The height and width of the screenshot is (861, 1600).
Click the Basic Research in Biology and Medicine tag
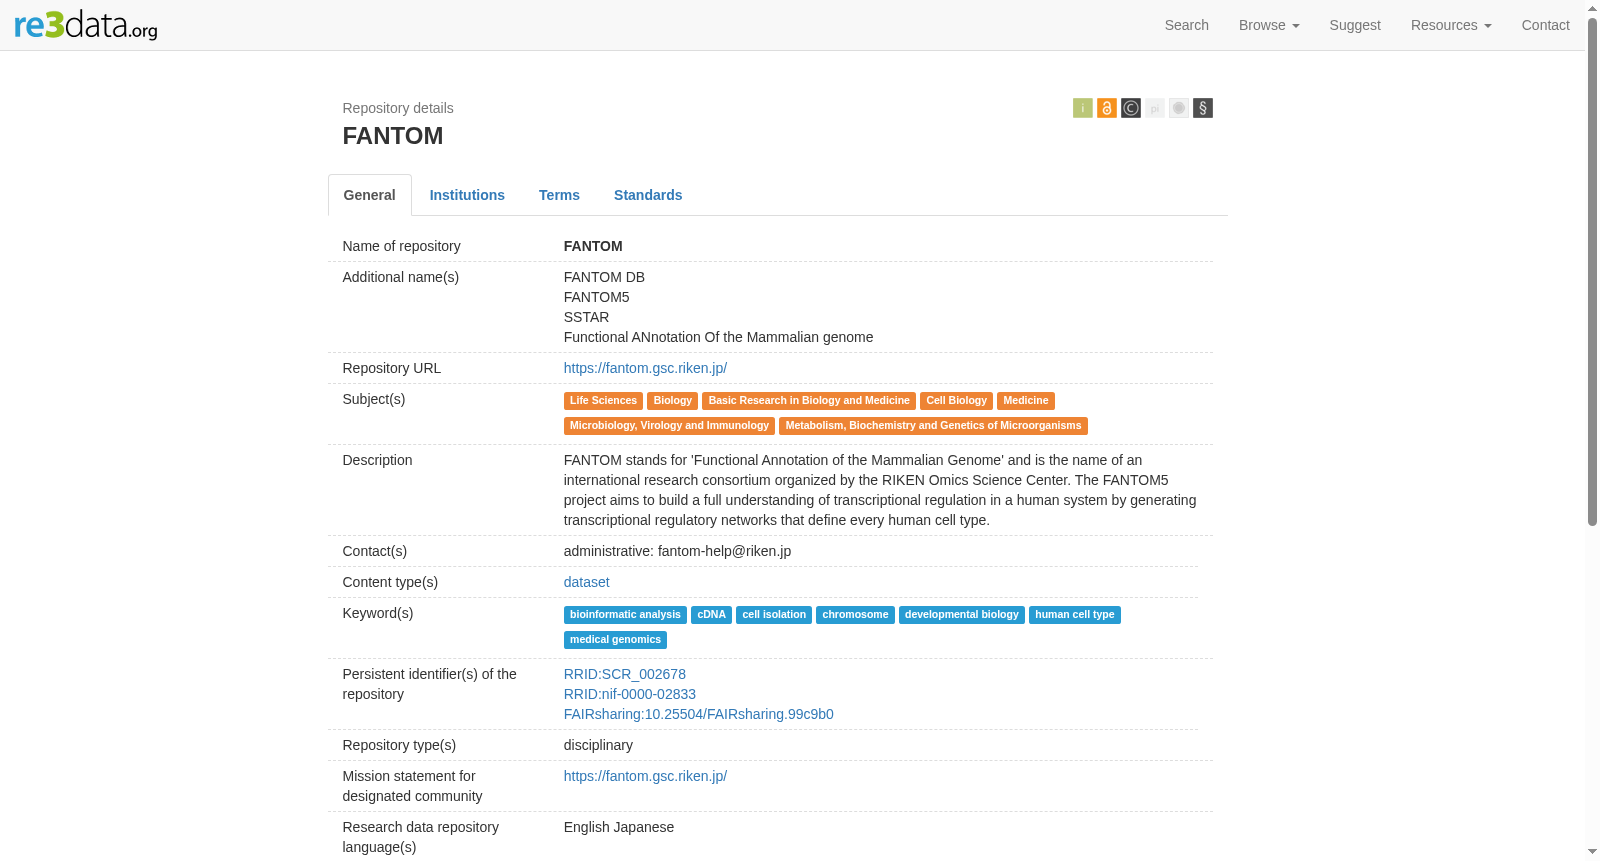(x=809, y=401)
